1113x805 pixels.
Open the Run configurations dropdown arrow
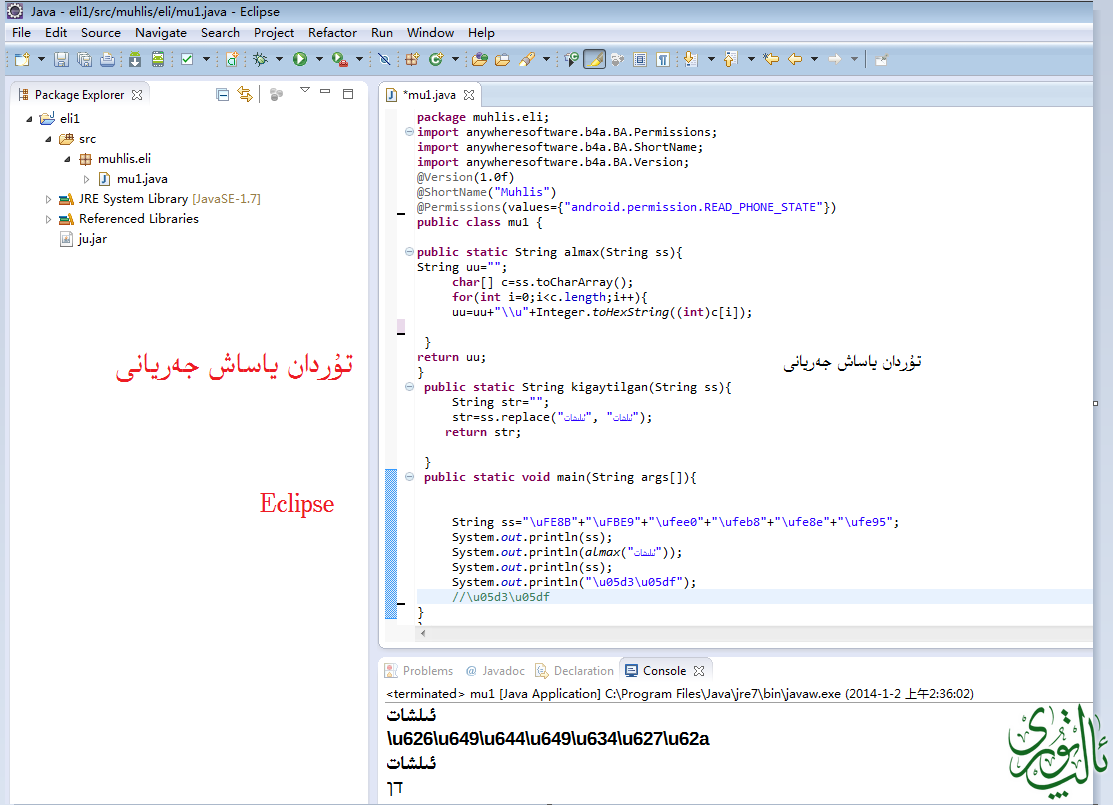319,60
